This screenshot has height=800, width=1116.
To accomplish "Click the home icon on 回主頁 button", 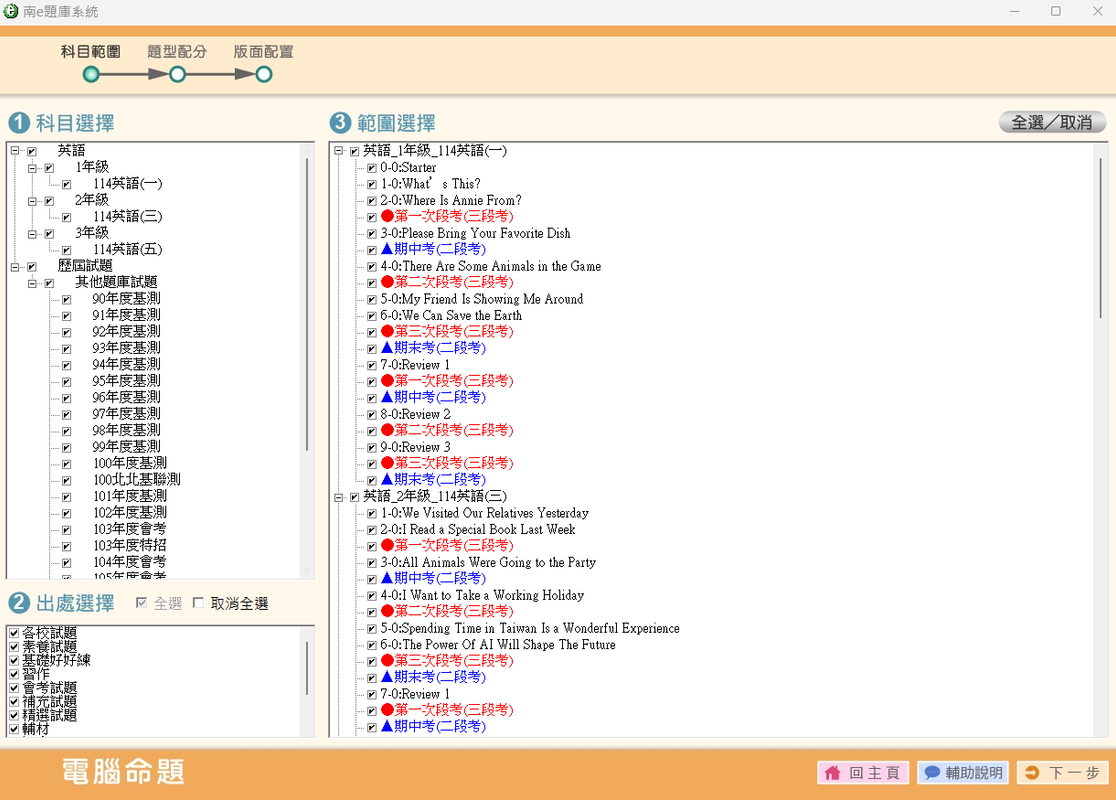I will click(x=832, y=773).
